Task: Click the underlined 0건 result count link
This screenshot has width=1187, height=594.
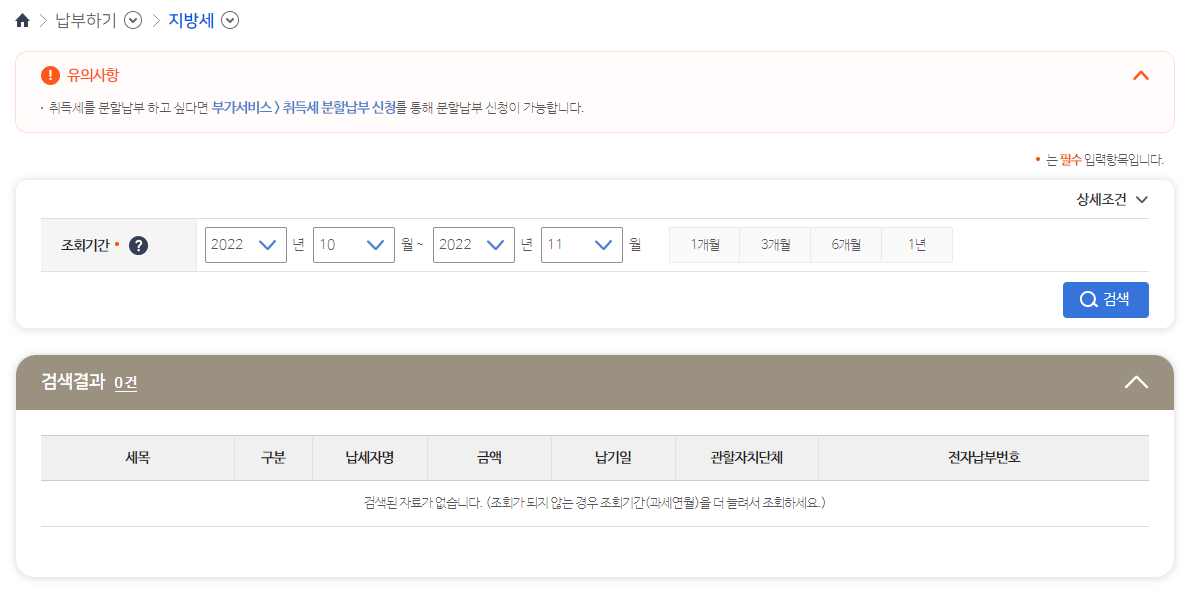Action: pyautogui.click(x=125, y=382)
